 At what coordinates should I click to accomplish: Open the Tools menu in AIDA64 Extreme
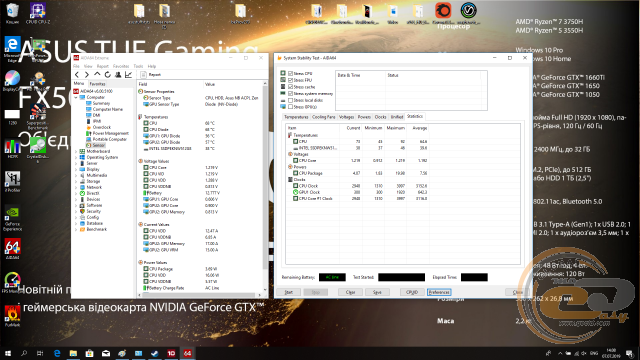tap(138, 66)
